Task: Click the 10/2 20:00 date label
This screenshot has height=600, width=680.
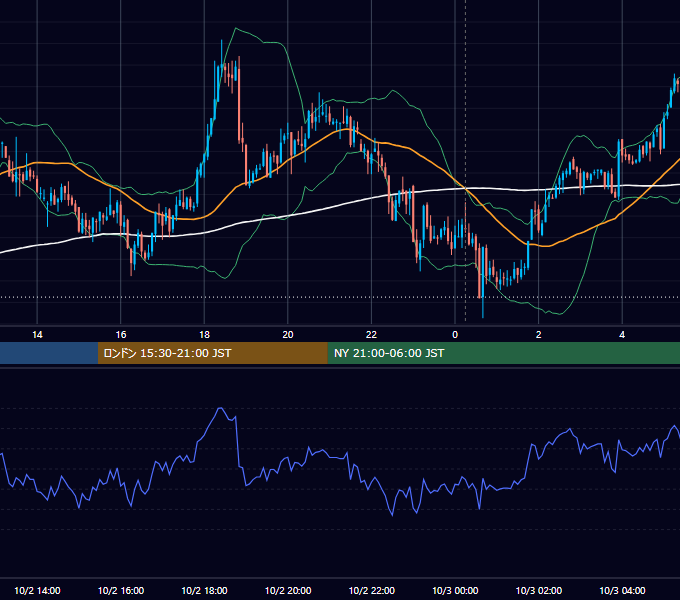Action: pos(288,590)
